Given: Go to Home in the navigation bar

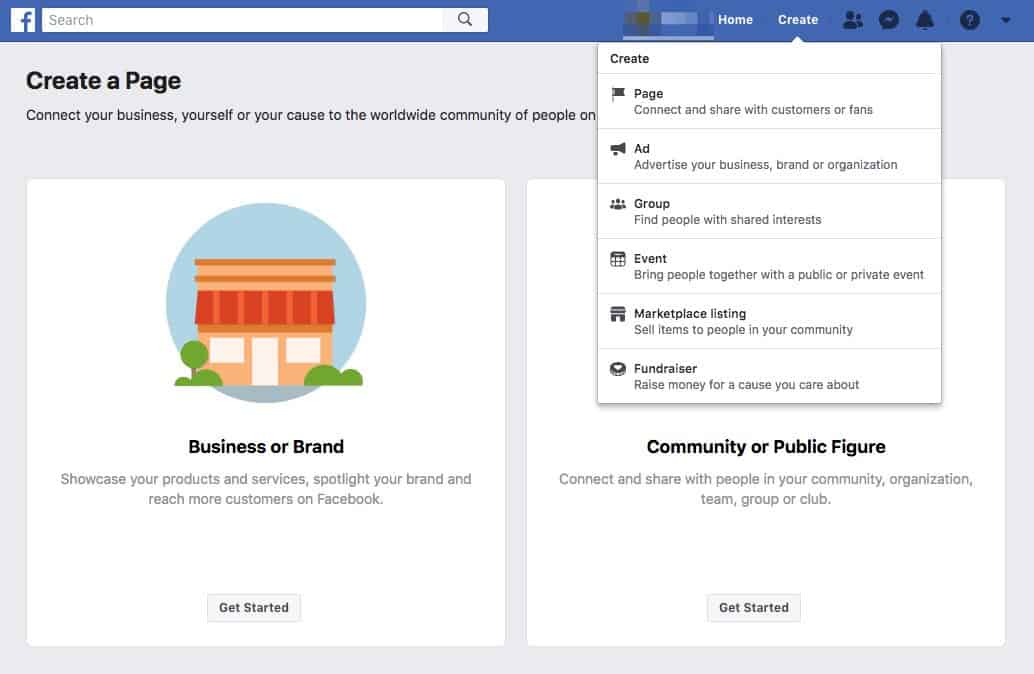Looking at the screenshot, I should pos(735,19).
